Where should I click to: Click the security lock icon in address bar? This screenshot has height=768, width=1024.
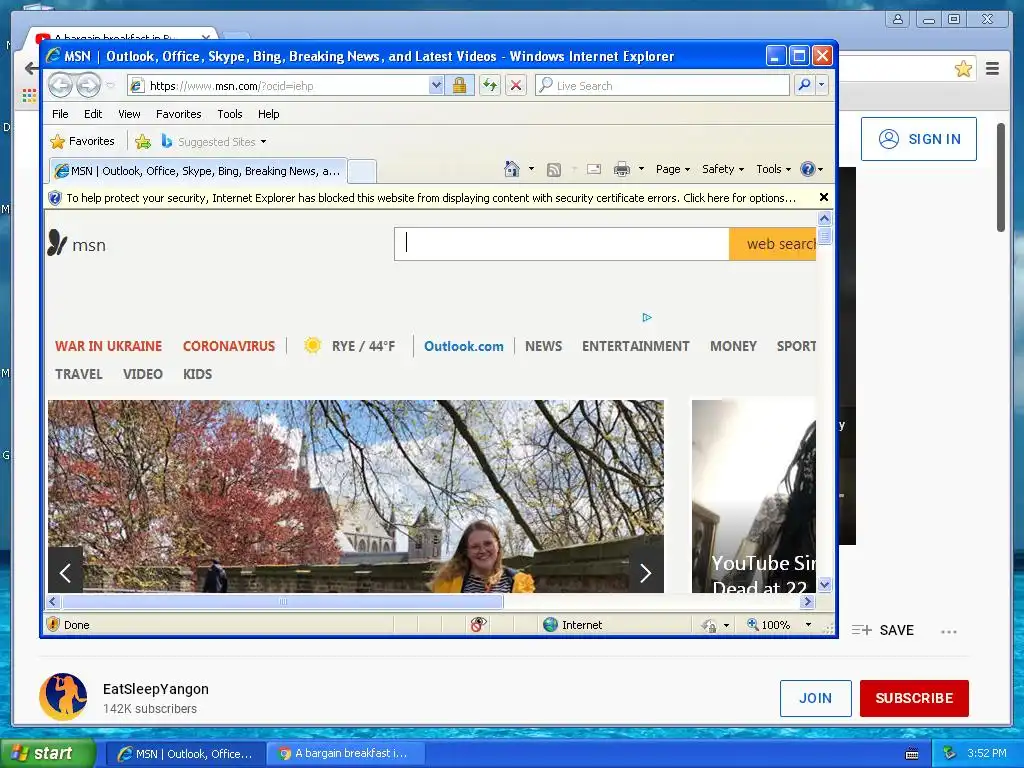click(x=459, y=86)
